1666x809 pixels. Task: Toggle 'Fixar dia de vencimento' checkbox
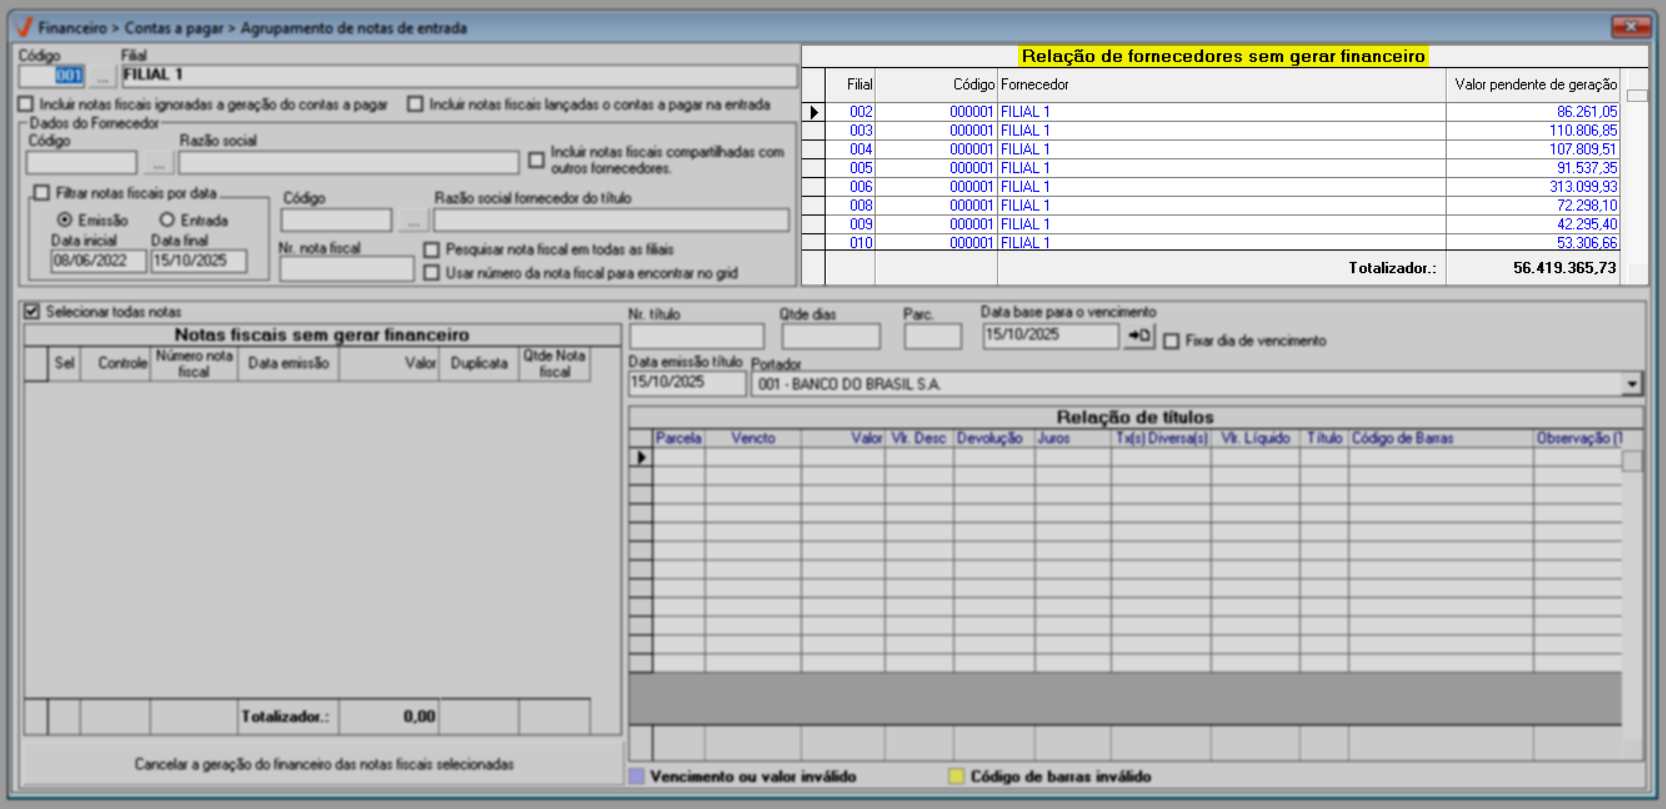[1172, 341]
